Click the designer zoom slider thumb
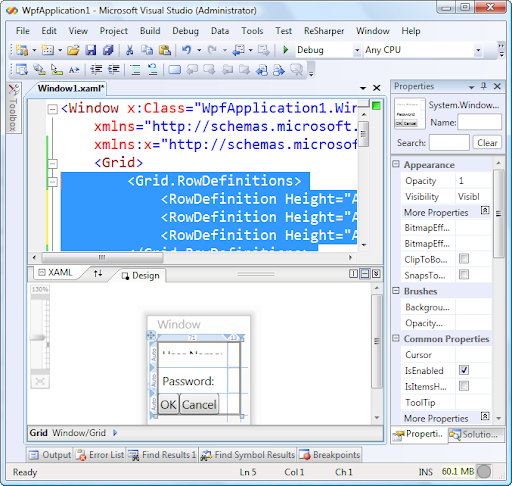Viewport: 512px width, 486px height. click(37, 337)
